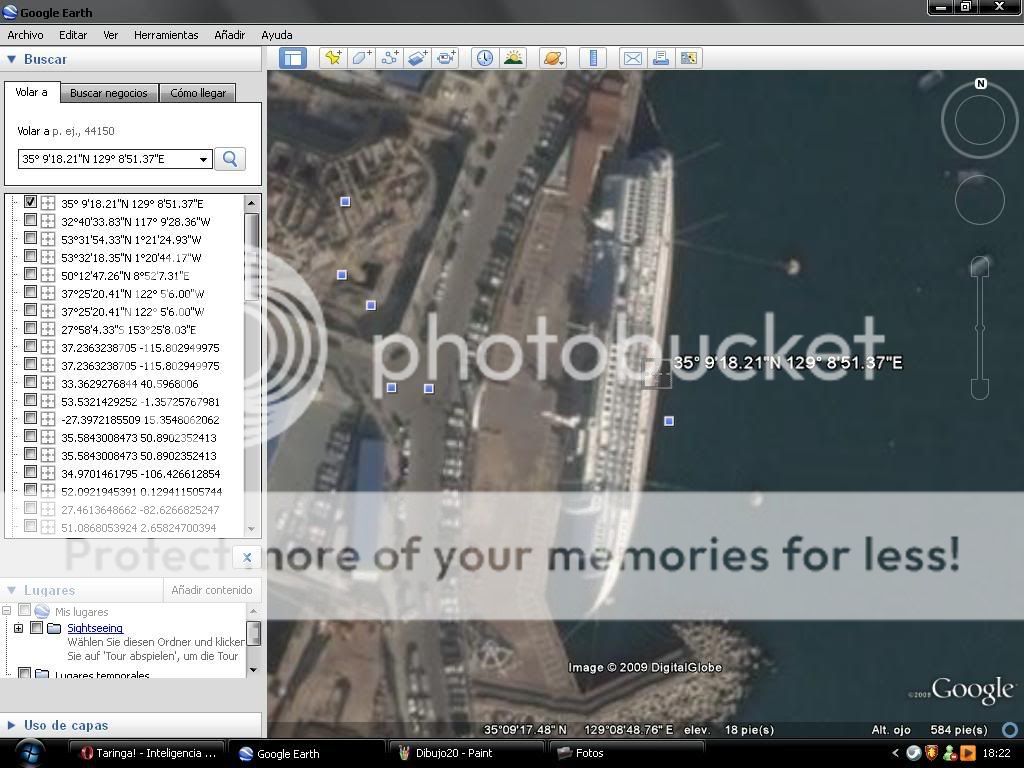The height and width of the screenshot is (768, 1024).
Task: Click the email envelope icon
Action: click(632, 58)
